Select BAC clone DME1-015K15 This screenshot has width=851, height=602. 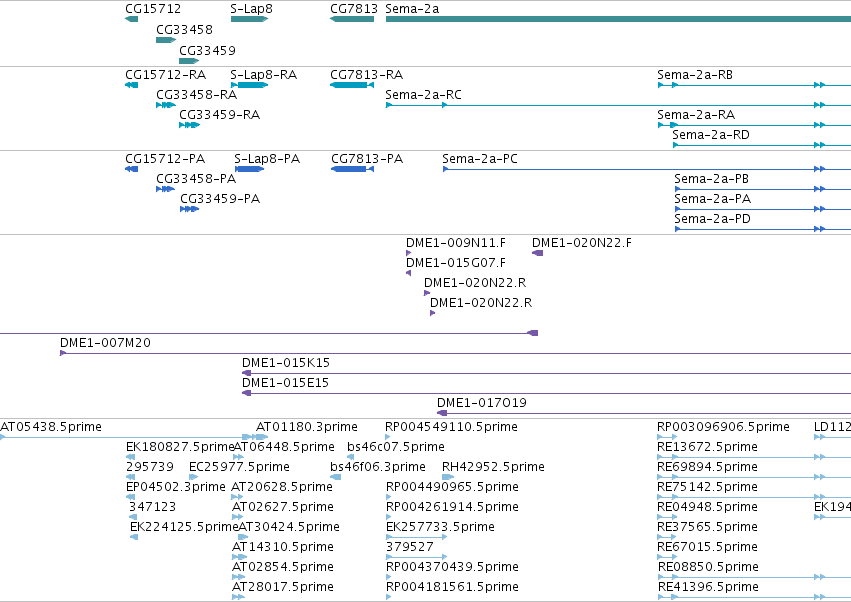click(286, 363)
